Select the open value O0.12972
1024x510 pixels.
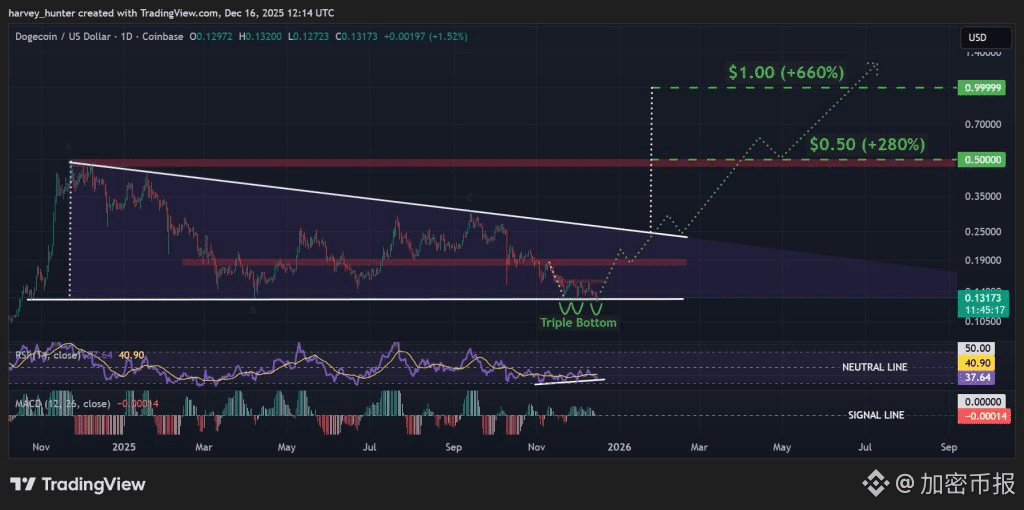pos(211,37)
